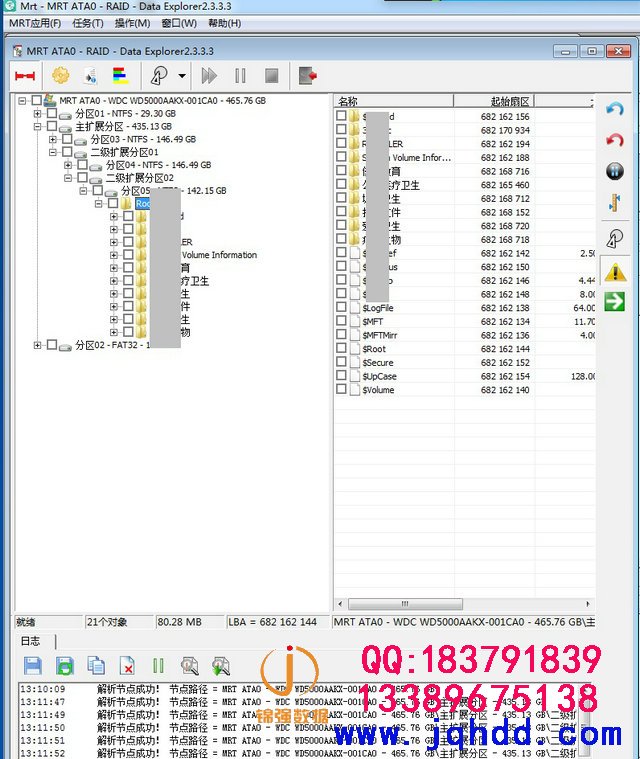The width and height of the screenshot is (640, 759).
Task: Click the red connect/disconnect drive toolbar icon
Action: coord(25,76)
